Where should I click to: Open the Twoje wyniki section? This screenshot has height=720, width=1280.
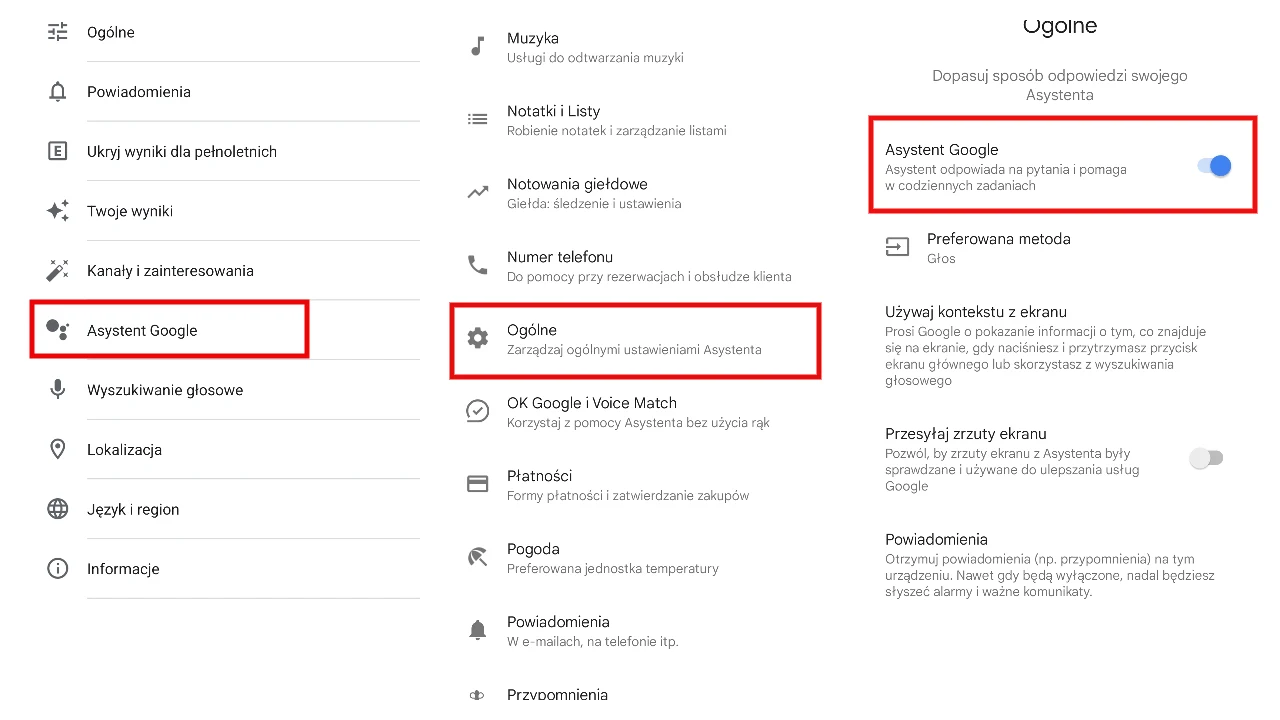point(130,211)
